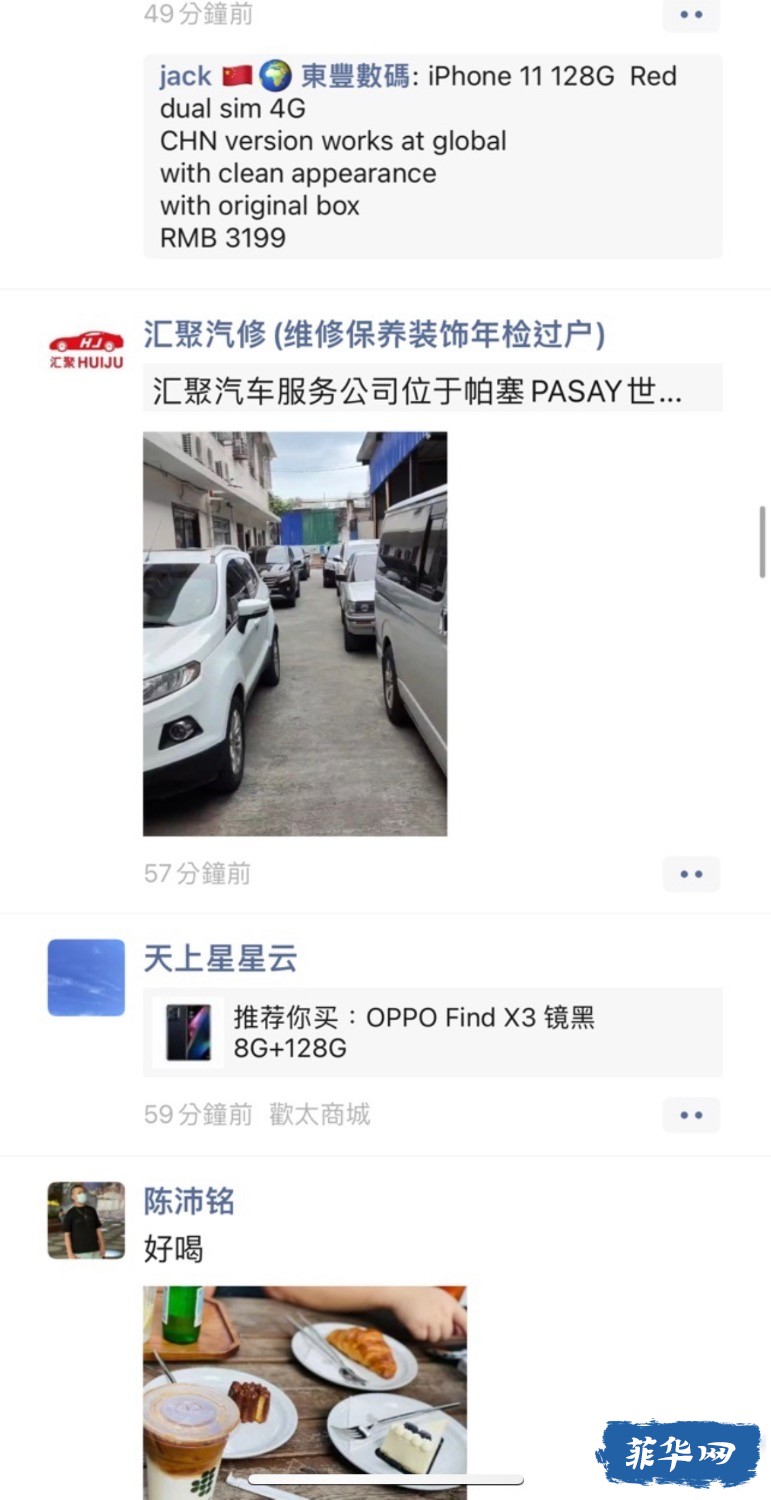Image resolution: width=771 pixels, height=1500 pixels.
Task: Open the 推荐你买 OPPO Find X3 link card
Action: coord(432,1033)
